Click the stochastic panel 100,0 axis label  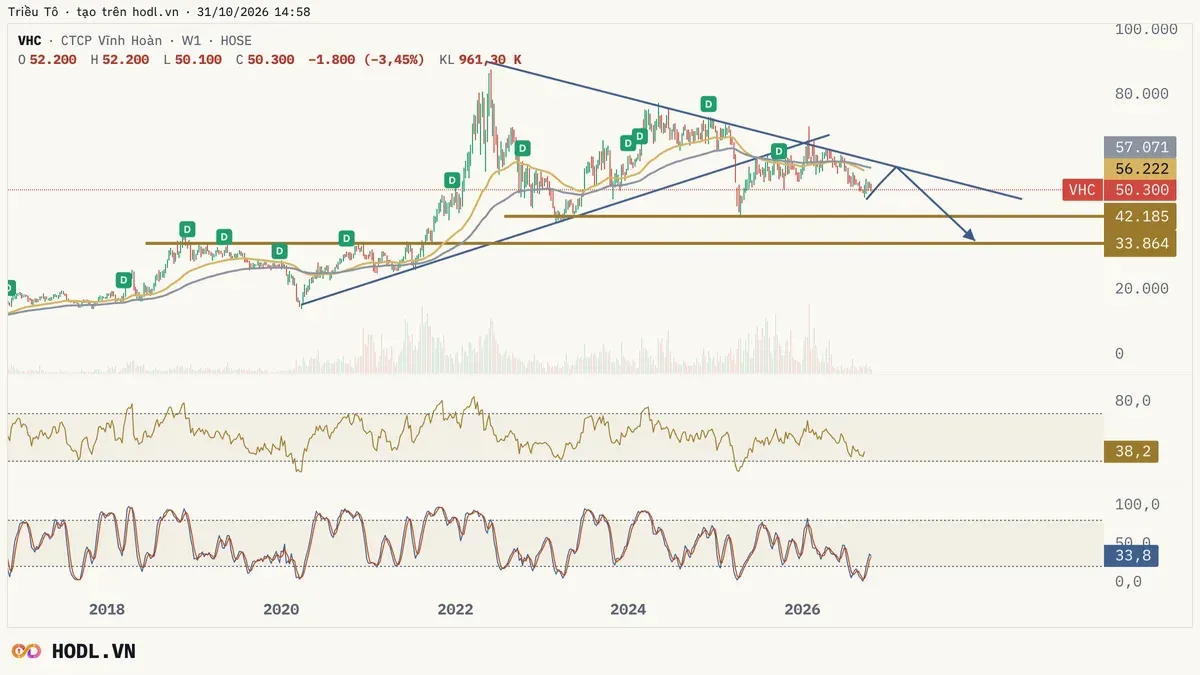pos(1137,504)
